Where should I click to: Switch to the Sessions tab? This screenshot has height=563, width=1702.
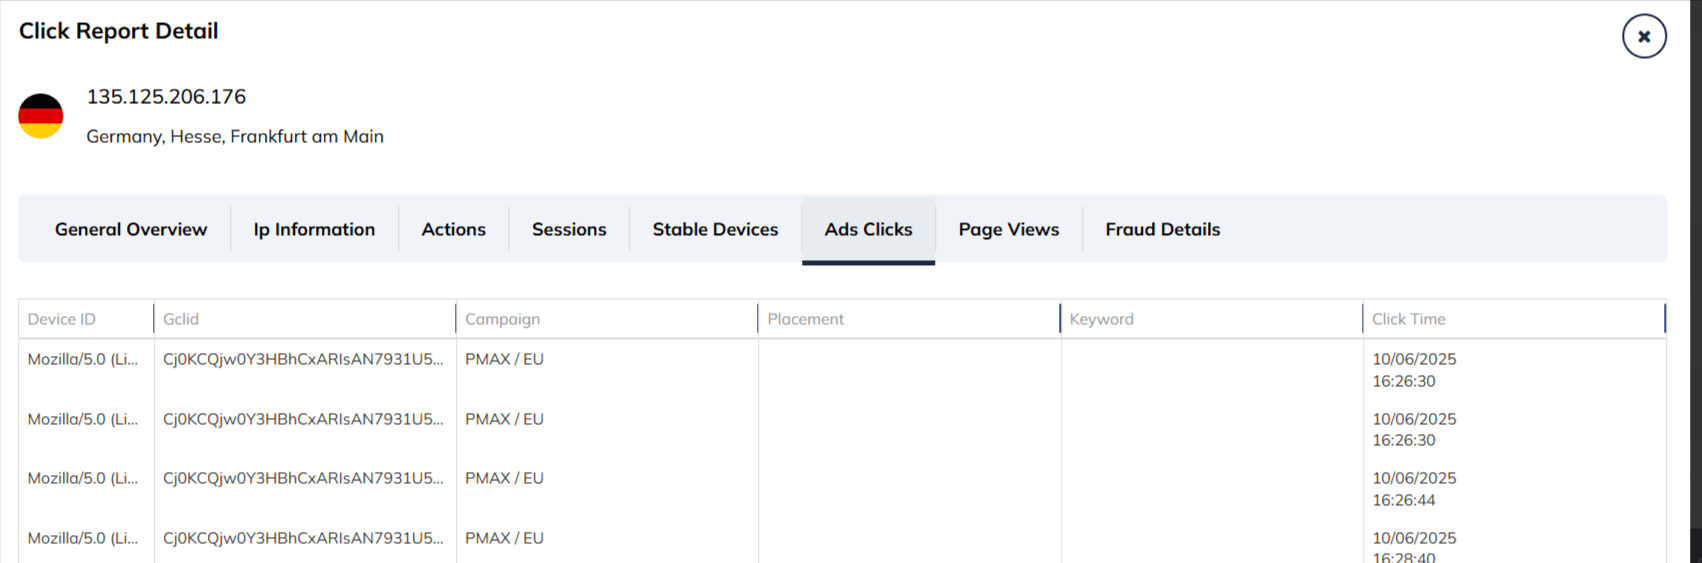(569, 229)
